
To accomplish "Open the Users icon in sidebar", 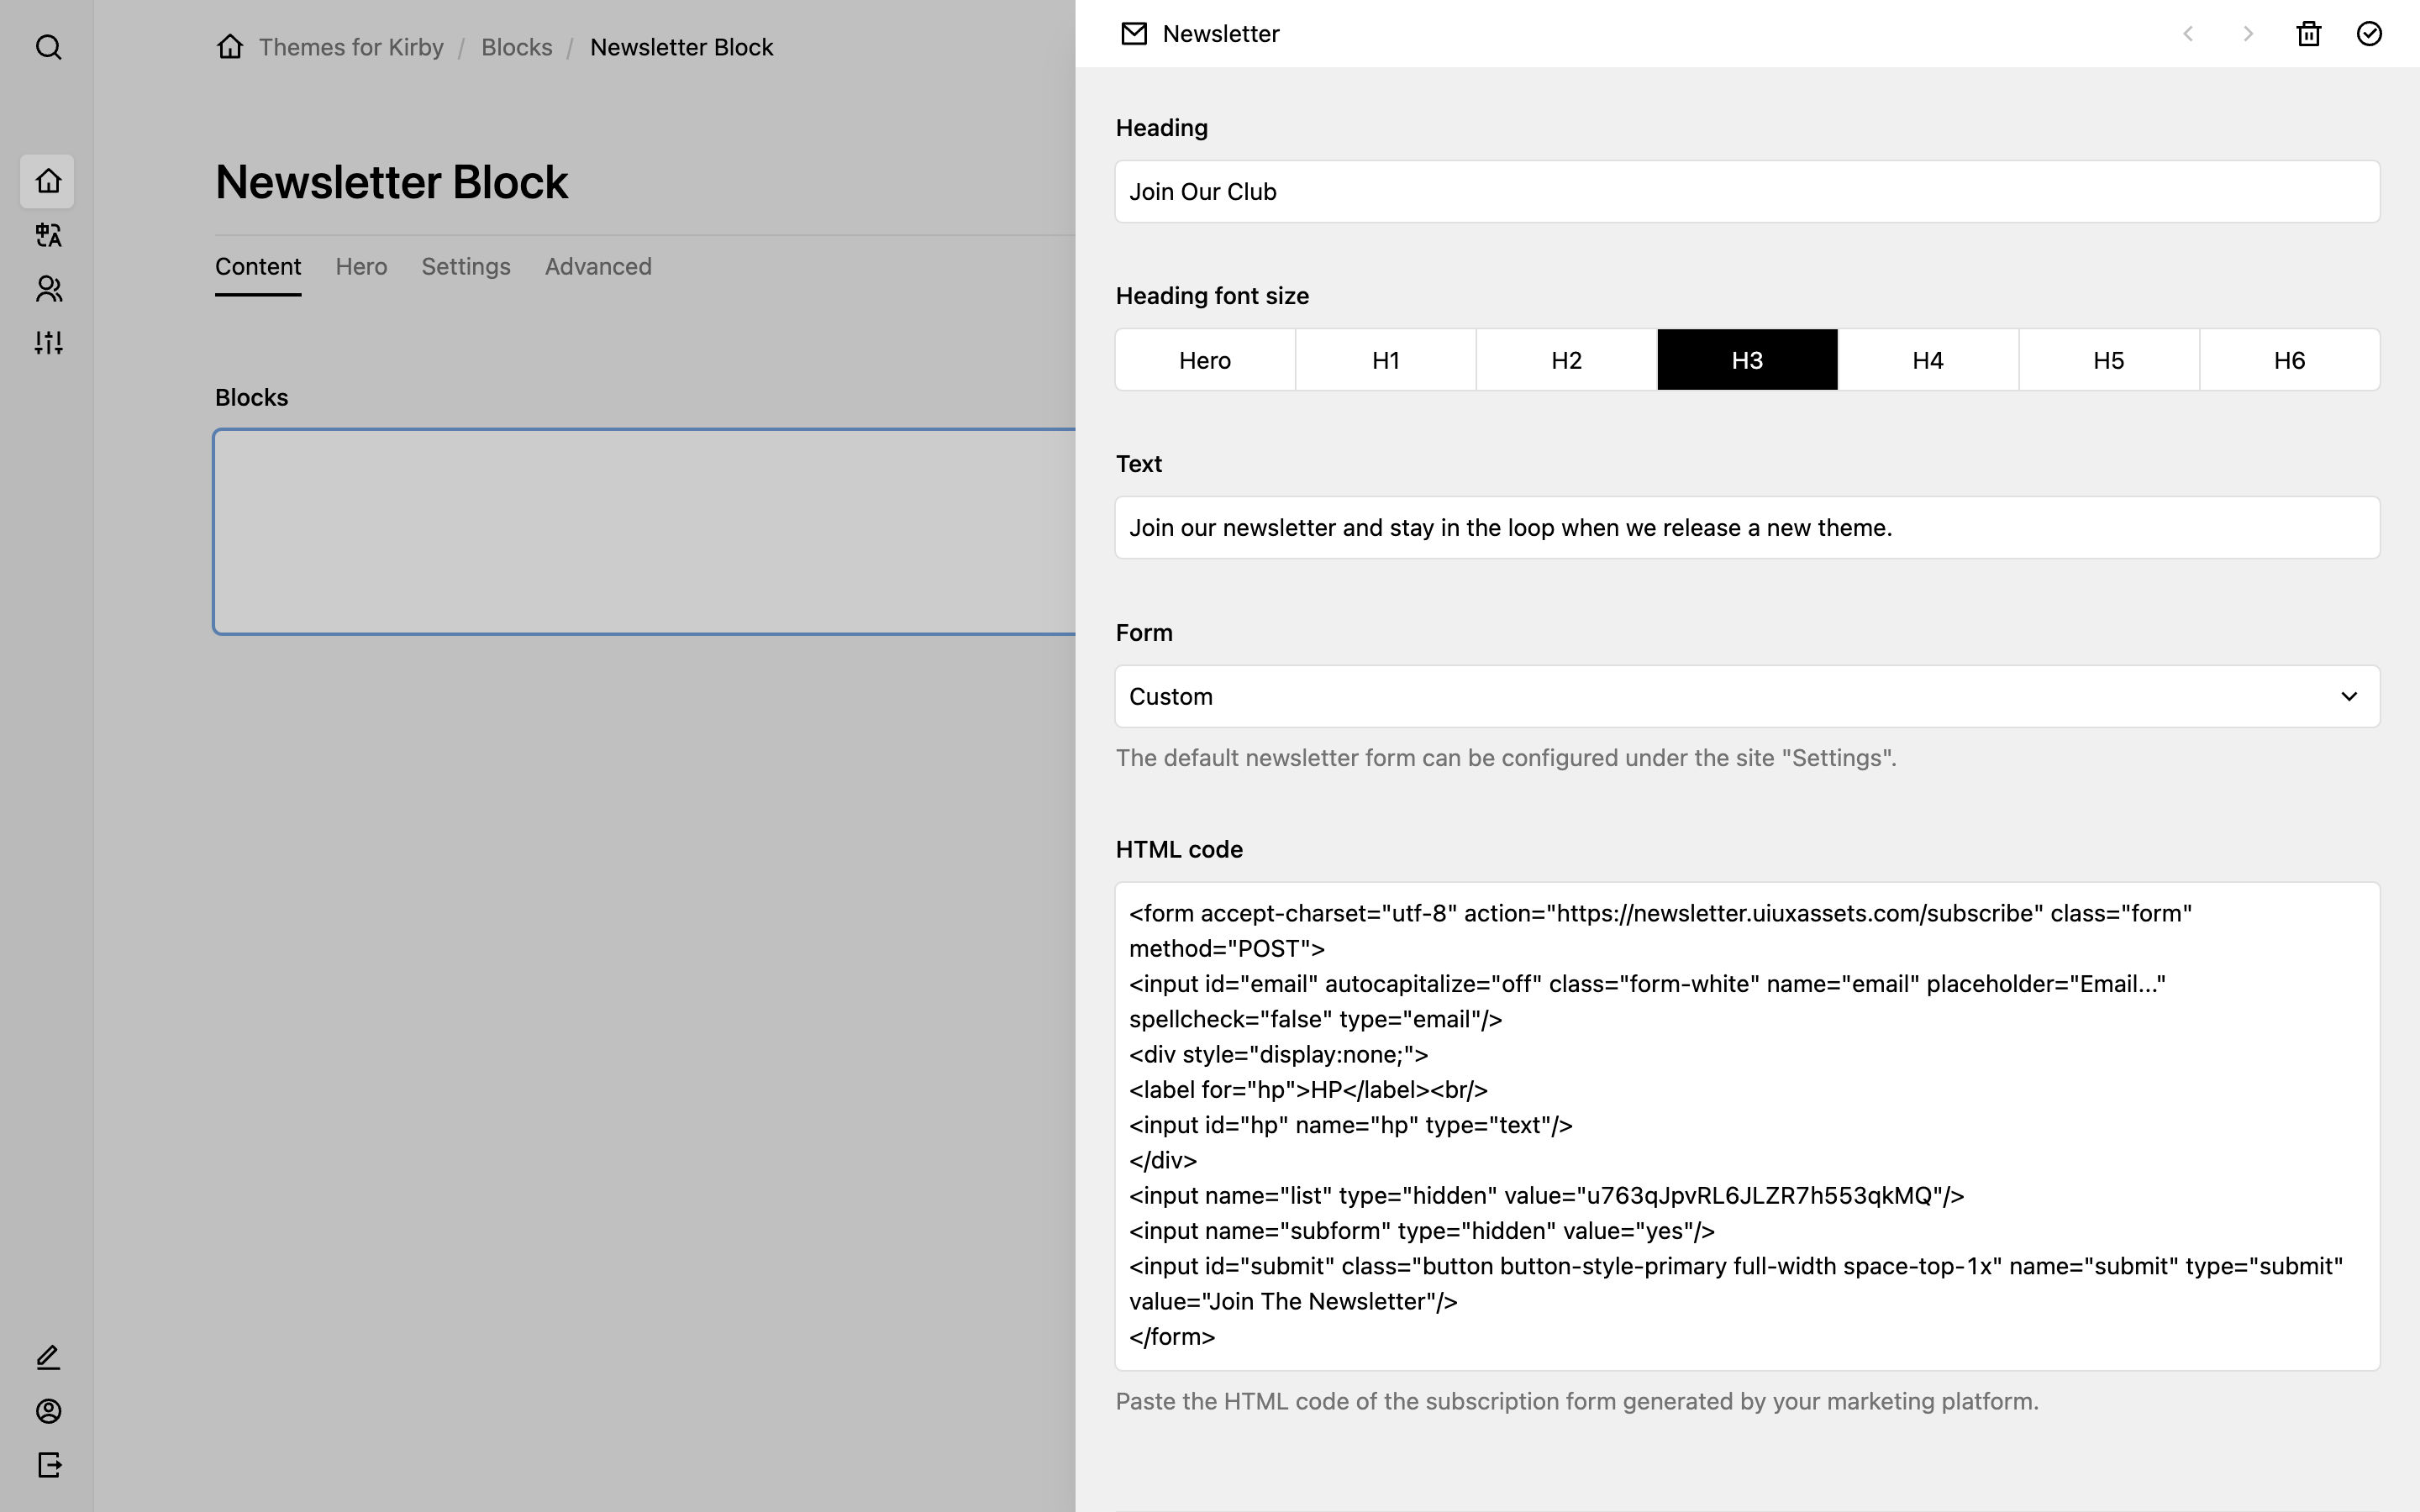I will tap(48, 289).
